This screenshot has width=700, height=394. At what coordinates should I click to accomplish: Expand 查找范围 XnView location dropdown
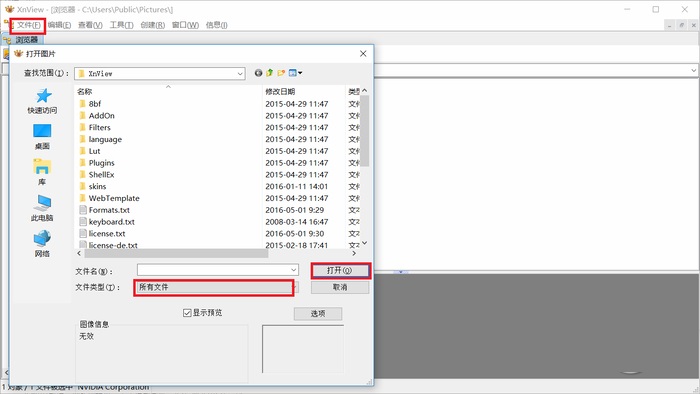tap(240, 74)
